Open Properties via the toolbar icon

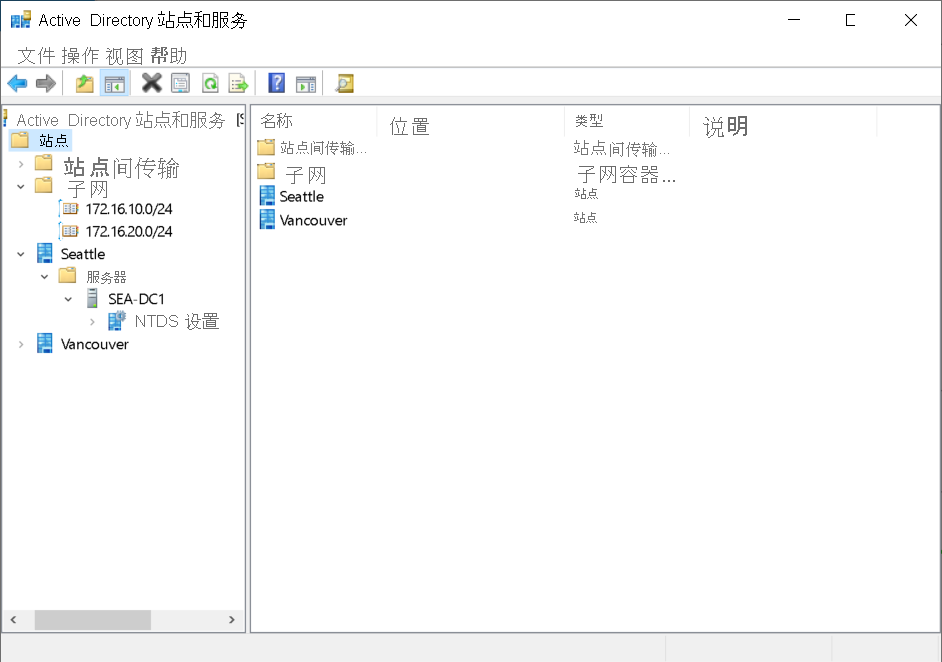tap(180, 84)
